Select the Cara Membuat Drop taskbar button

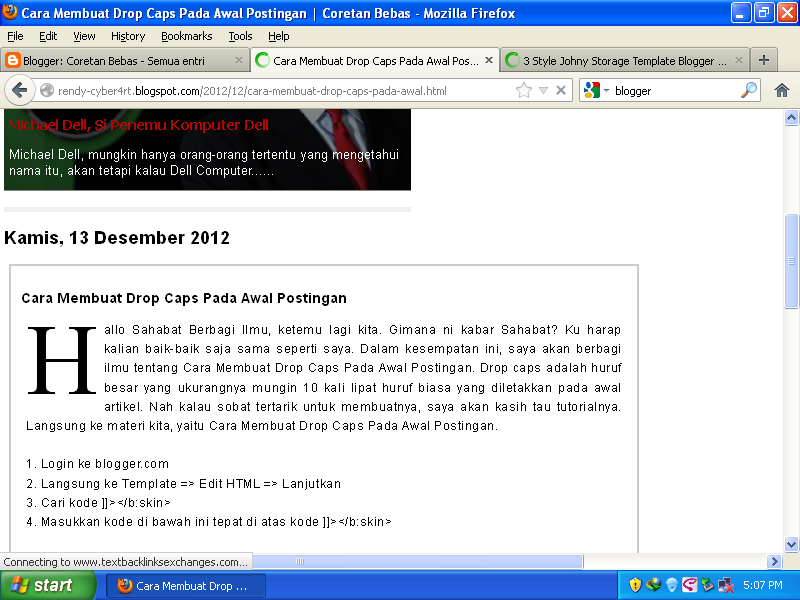point(186,586)
